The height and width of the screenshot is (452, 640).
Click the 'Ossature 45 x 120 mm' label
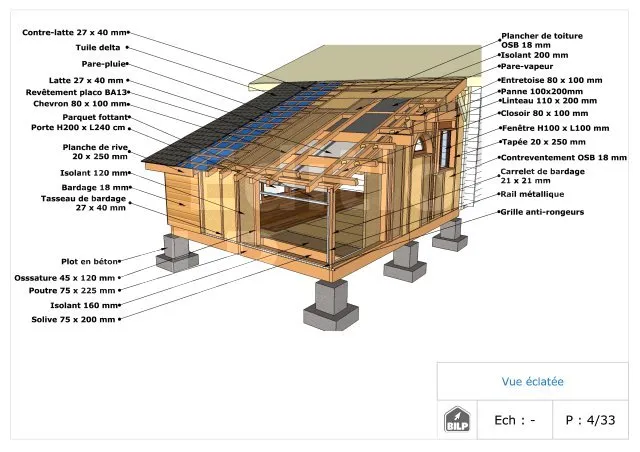(66, 278)
